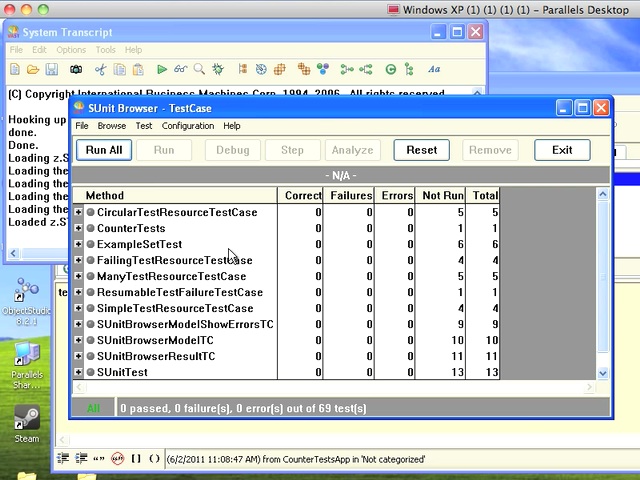Expand FailingTestResourceTestCase row

[x=78, y=260]
